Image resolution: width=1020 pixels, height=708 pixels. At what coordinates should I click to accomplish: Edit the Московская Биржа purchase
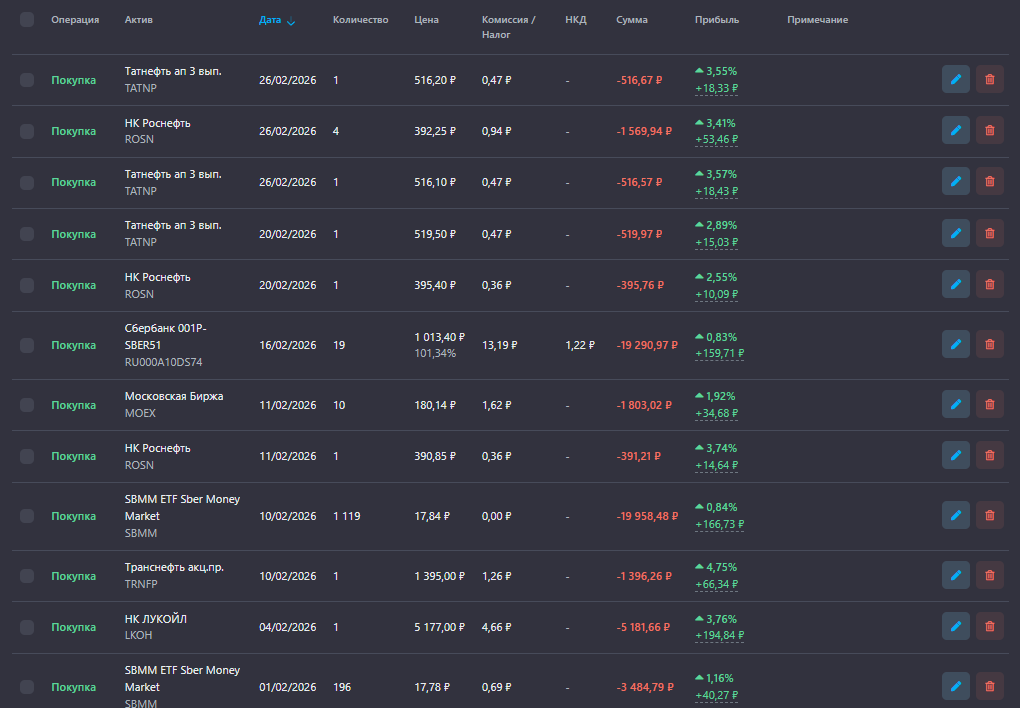[955, 405]
